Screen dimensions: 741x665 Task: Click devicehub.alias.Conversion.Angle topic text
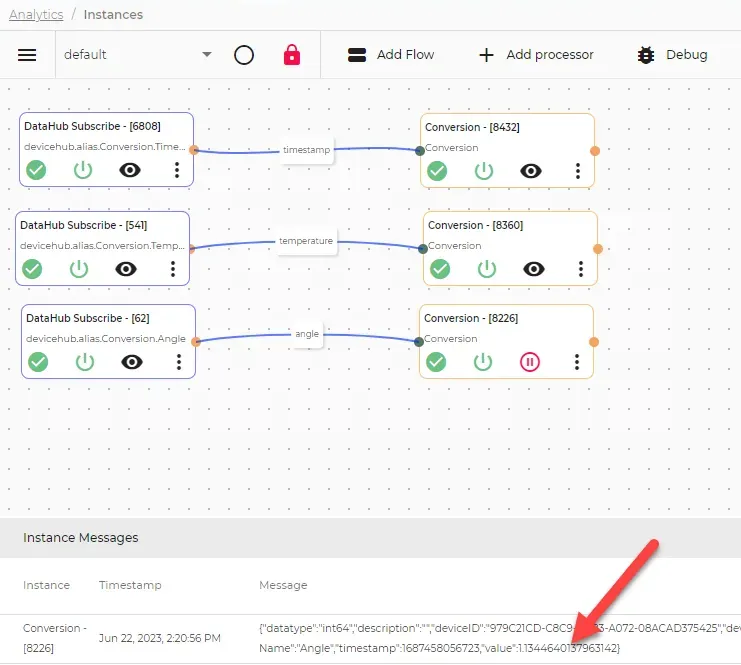pos(106,339)
